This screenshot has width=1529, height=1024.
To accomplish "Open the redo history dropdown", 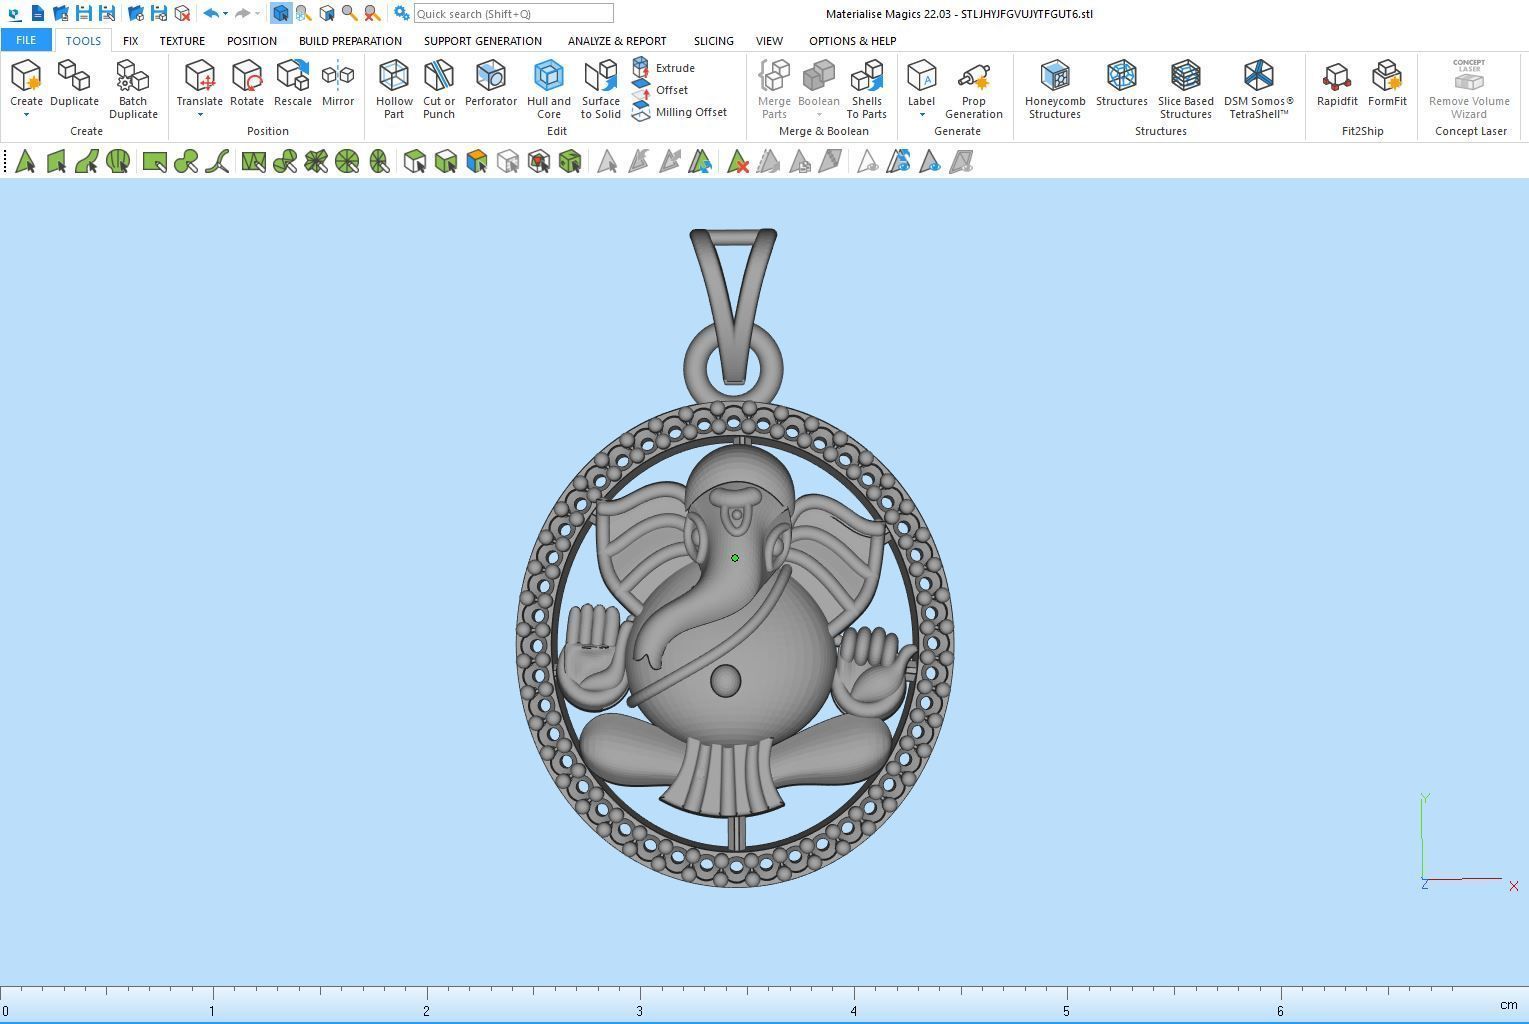I will tap(257, 14).
